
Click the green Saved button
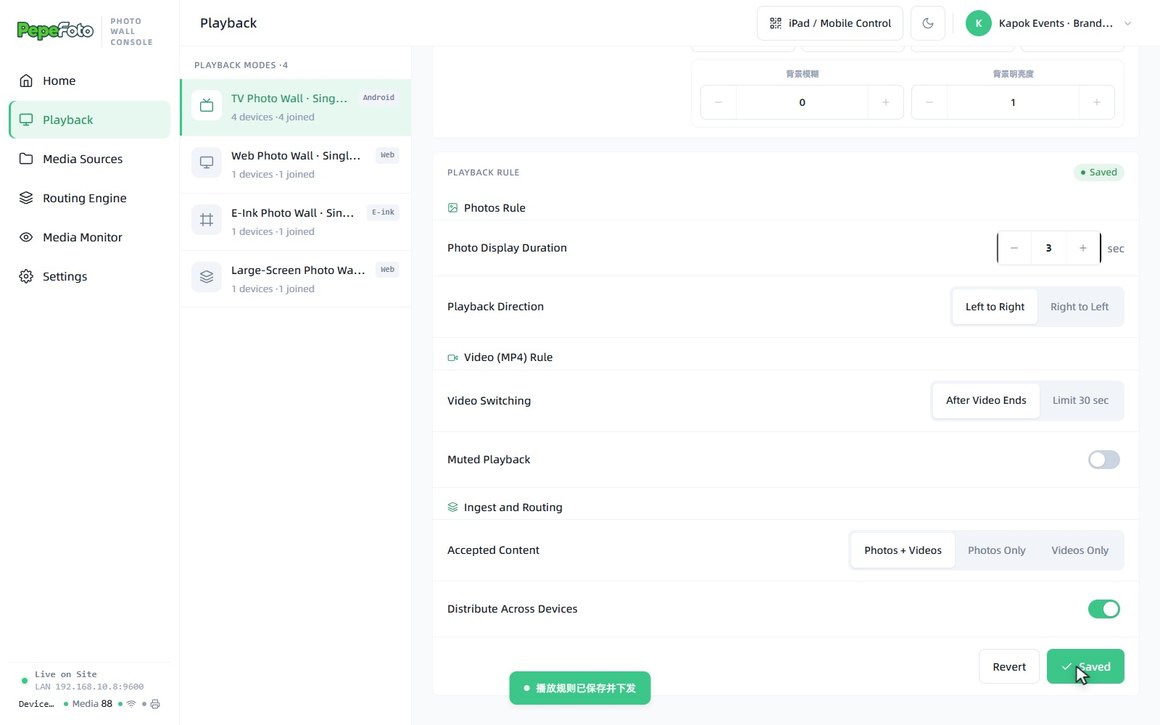1085,667
